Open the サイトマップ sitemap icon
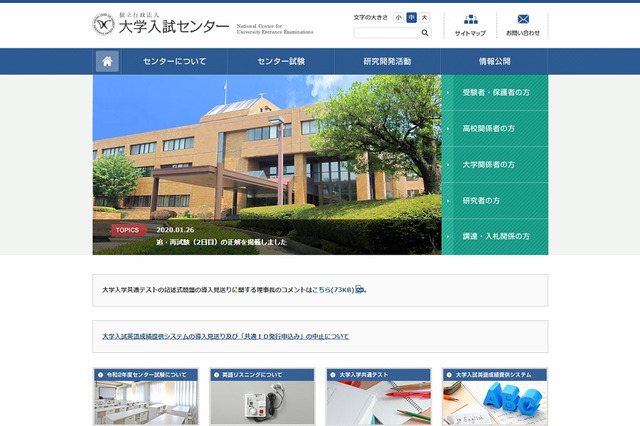Screen dimensions: 640x426 point(471,19)
